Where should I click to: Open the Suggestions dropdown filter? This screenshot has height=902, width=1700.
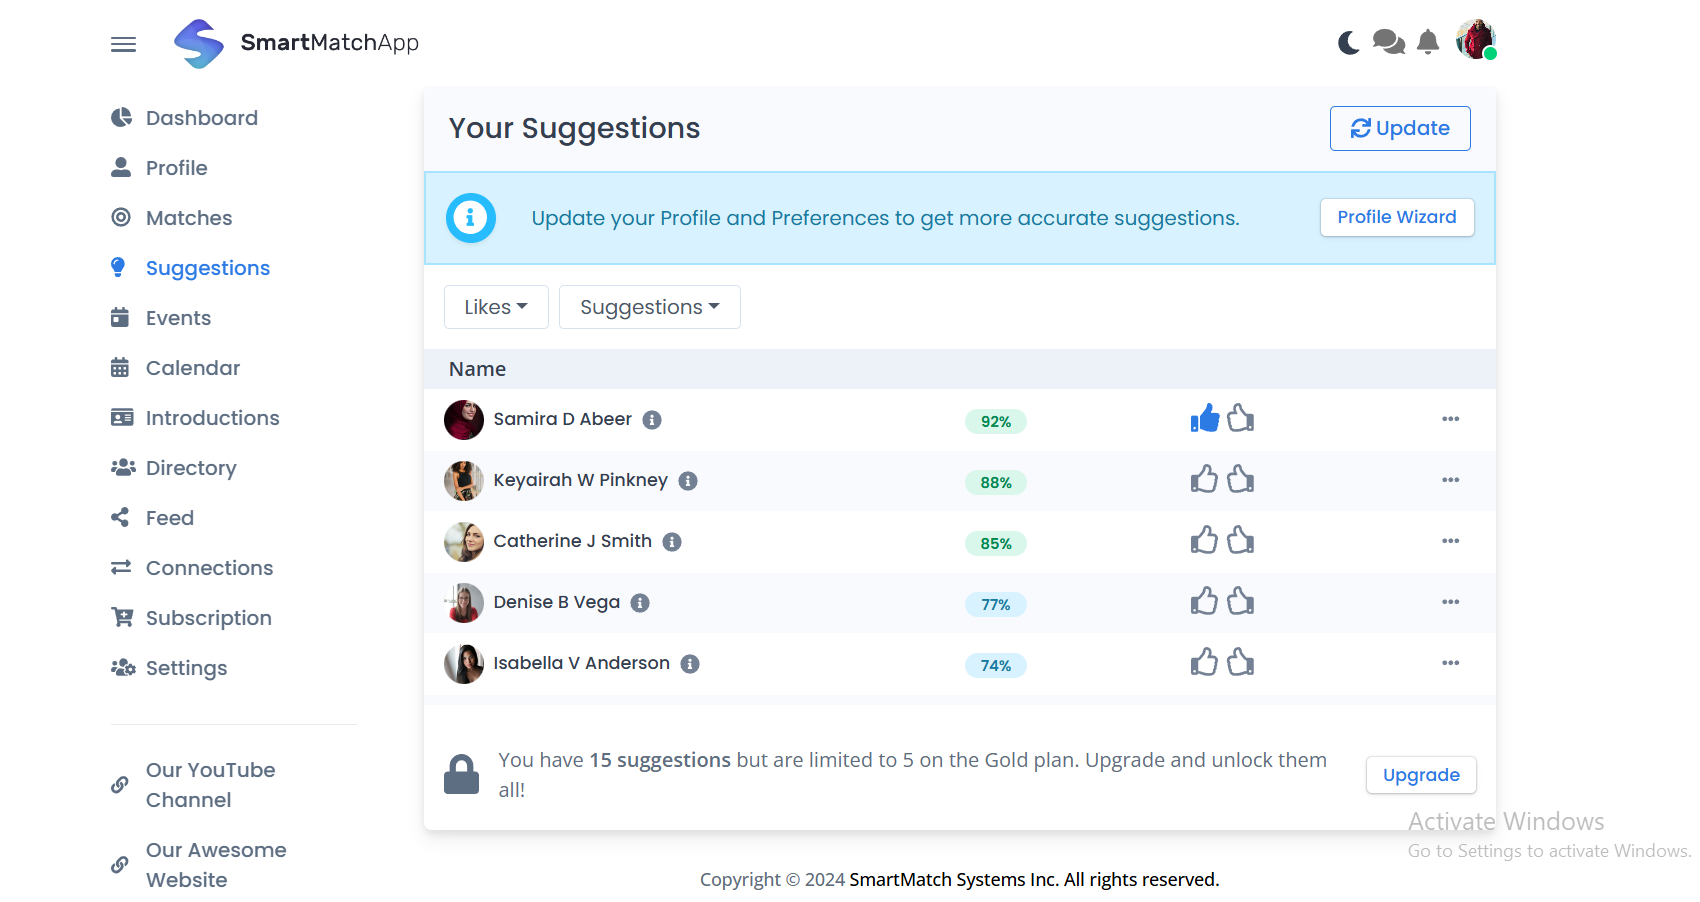tap(649, 306)
